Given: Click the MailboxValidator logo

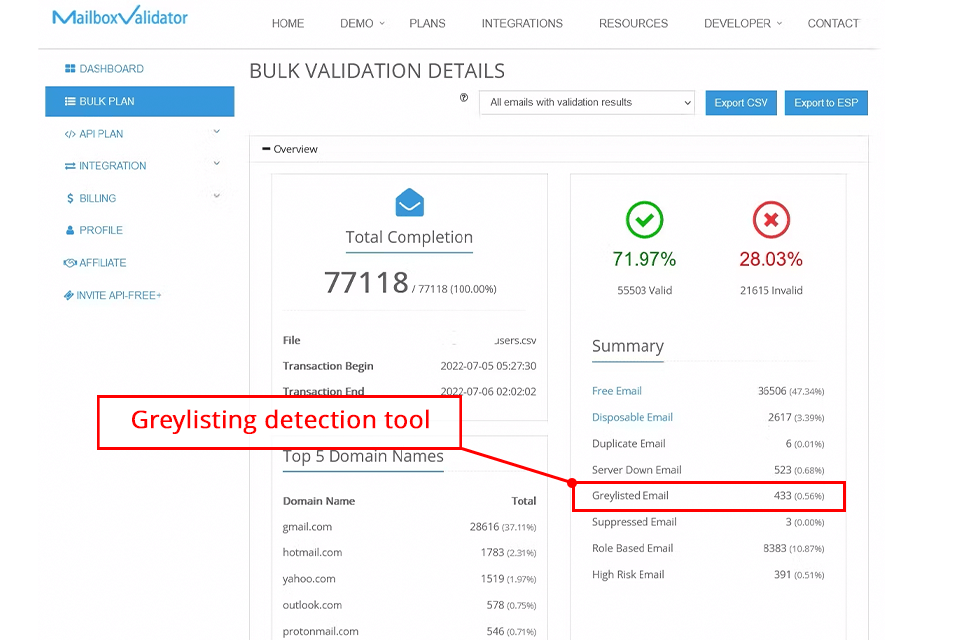Looking at the screenshot, I should tap(120, 16).
